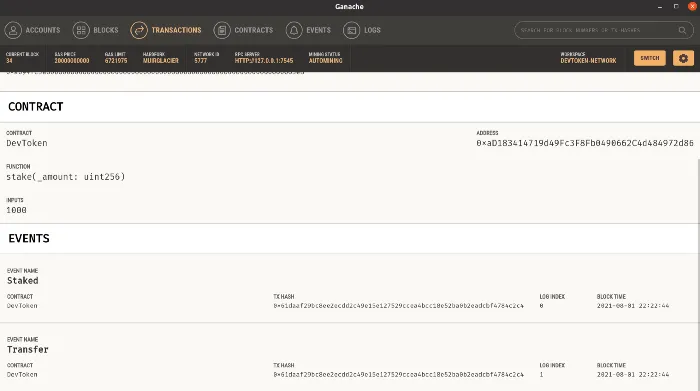
Task: Click the current block value 34
Action: (x=9, y=61)
